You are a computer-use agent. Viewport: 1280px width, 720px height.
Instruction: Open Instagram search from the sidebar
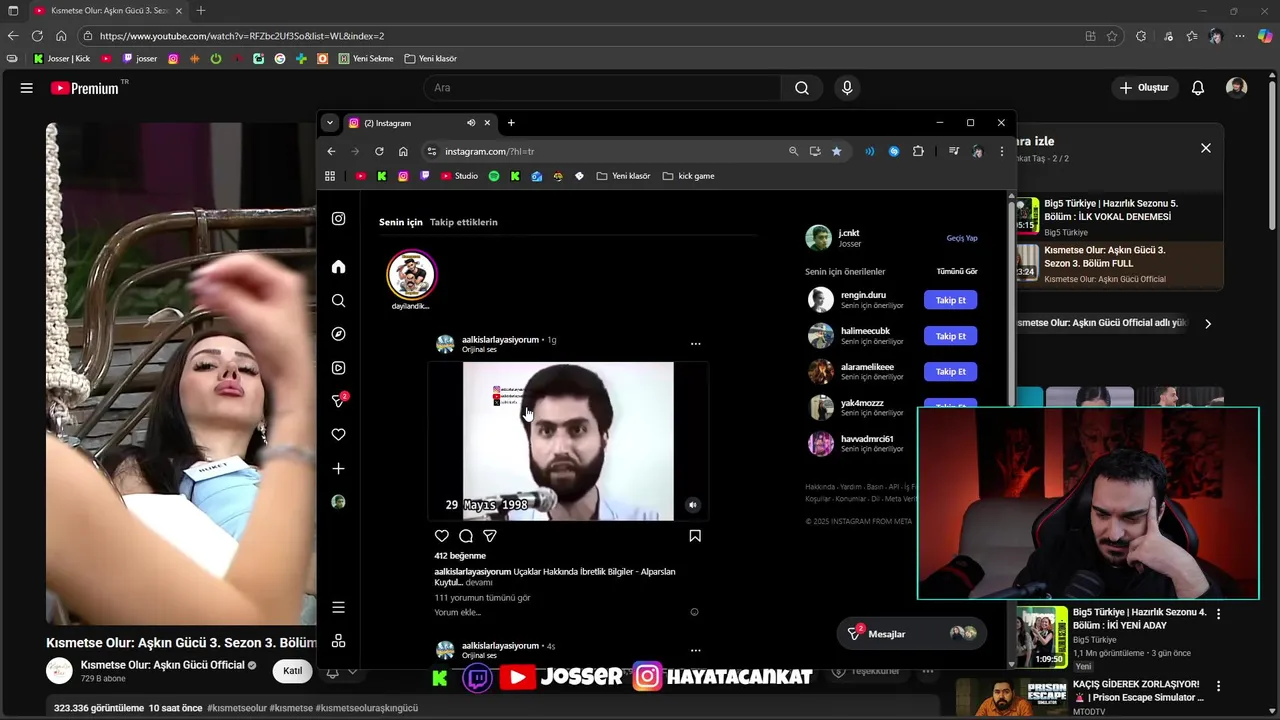338,301
